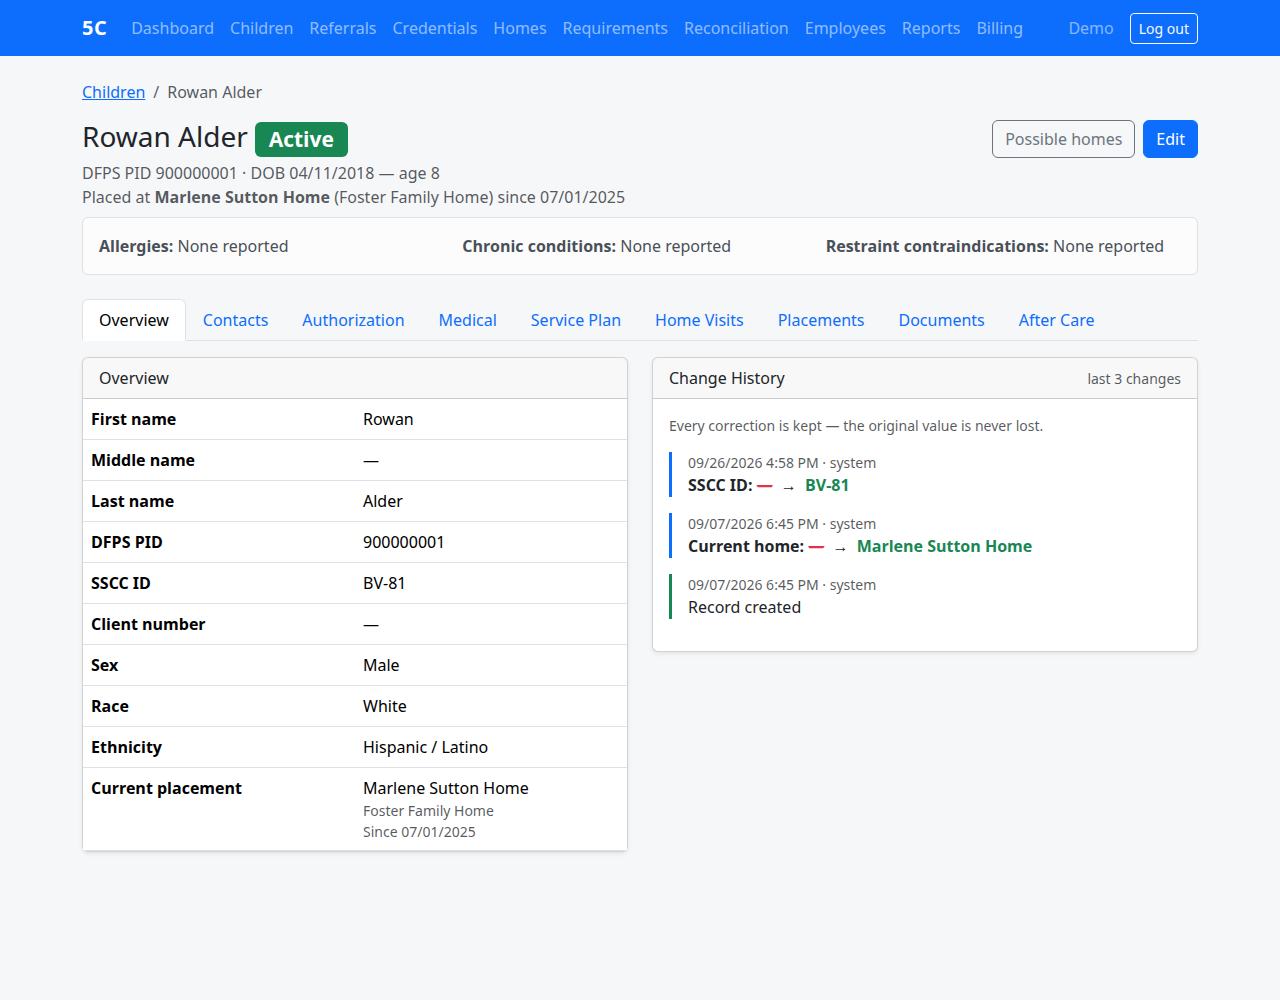
Task: Click the Sex value 'Male'
Action: [381, 665]
